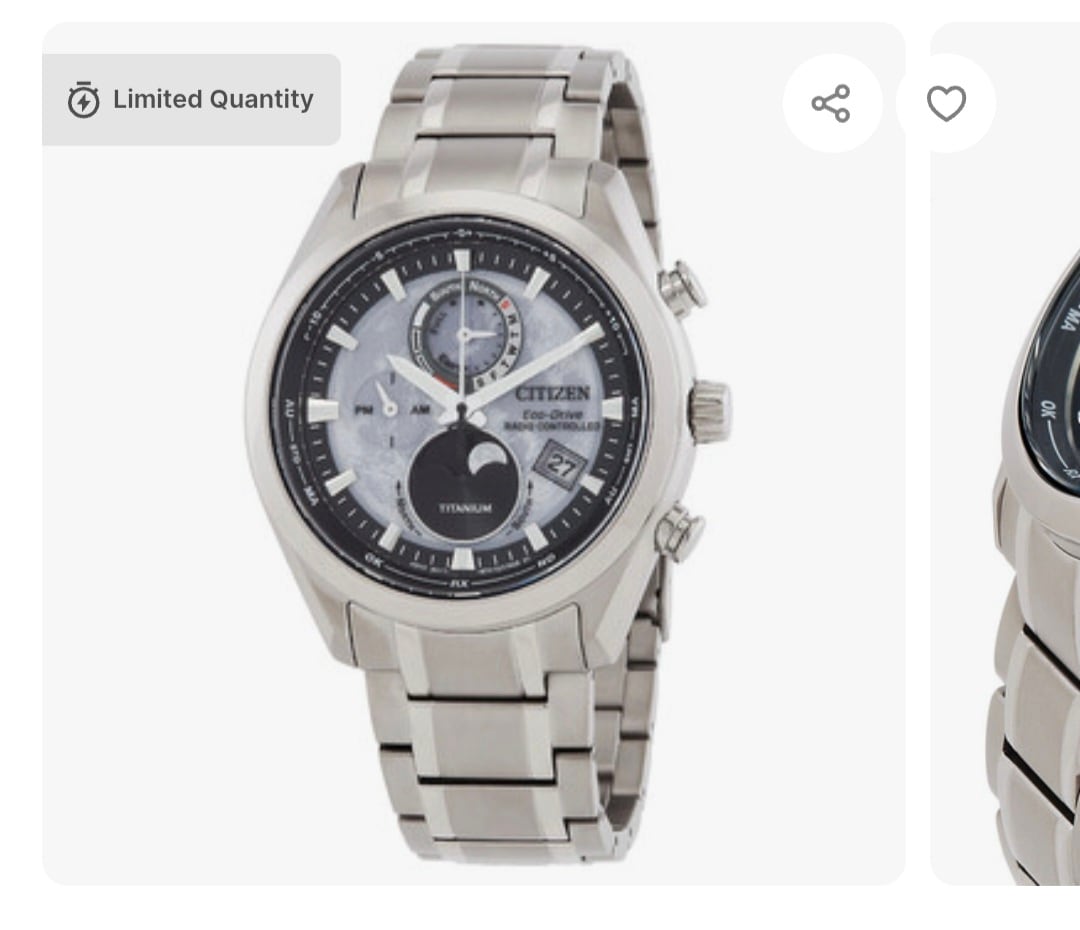Click the TITANIUM text on the dial
This screenshot has width=1080, height=930.
(465, 509)
